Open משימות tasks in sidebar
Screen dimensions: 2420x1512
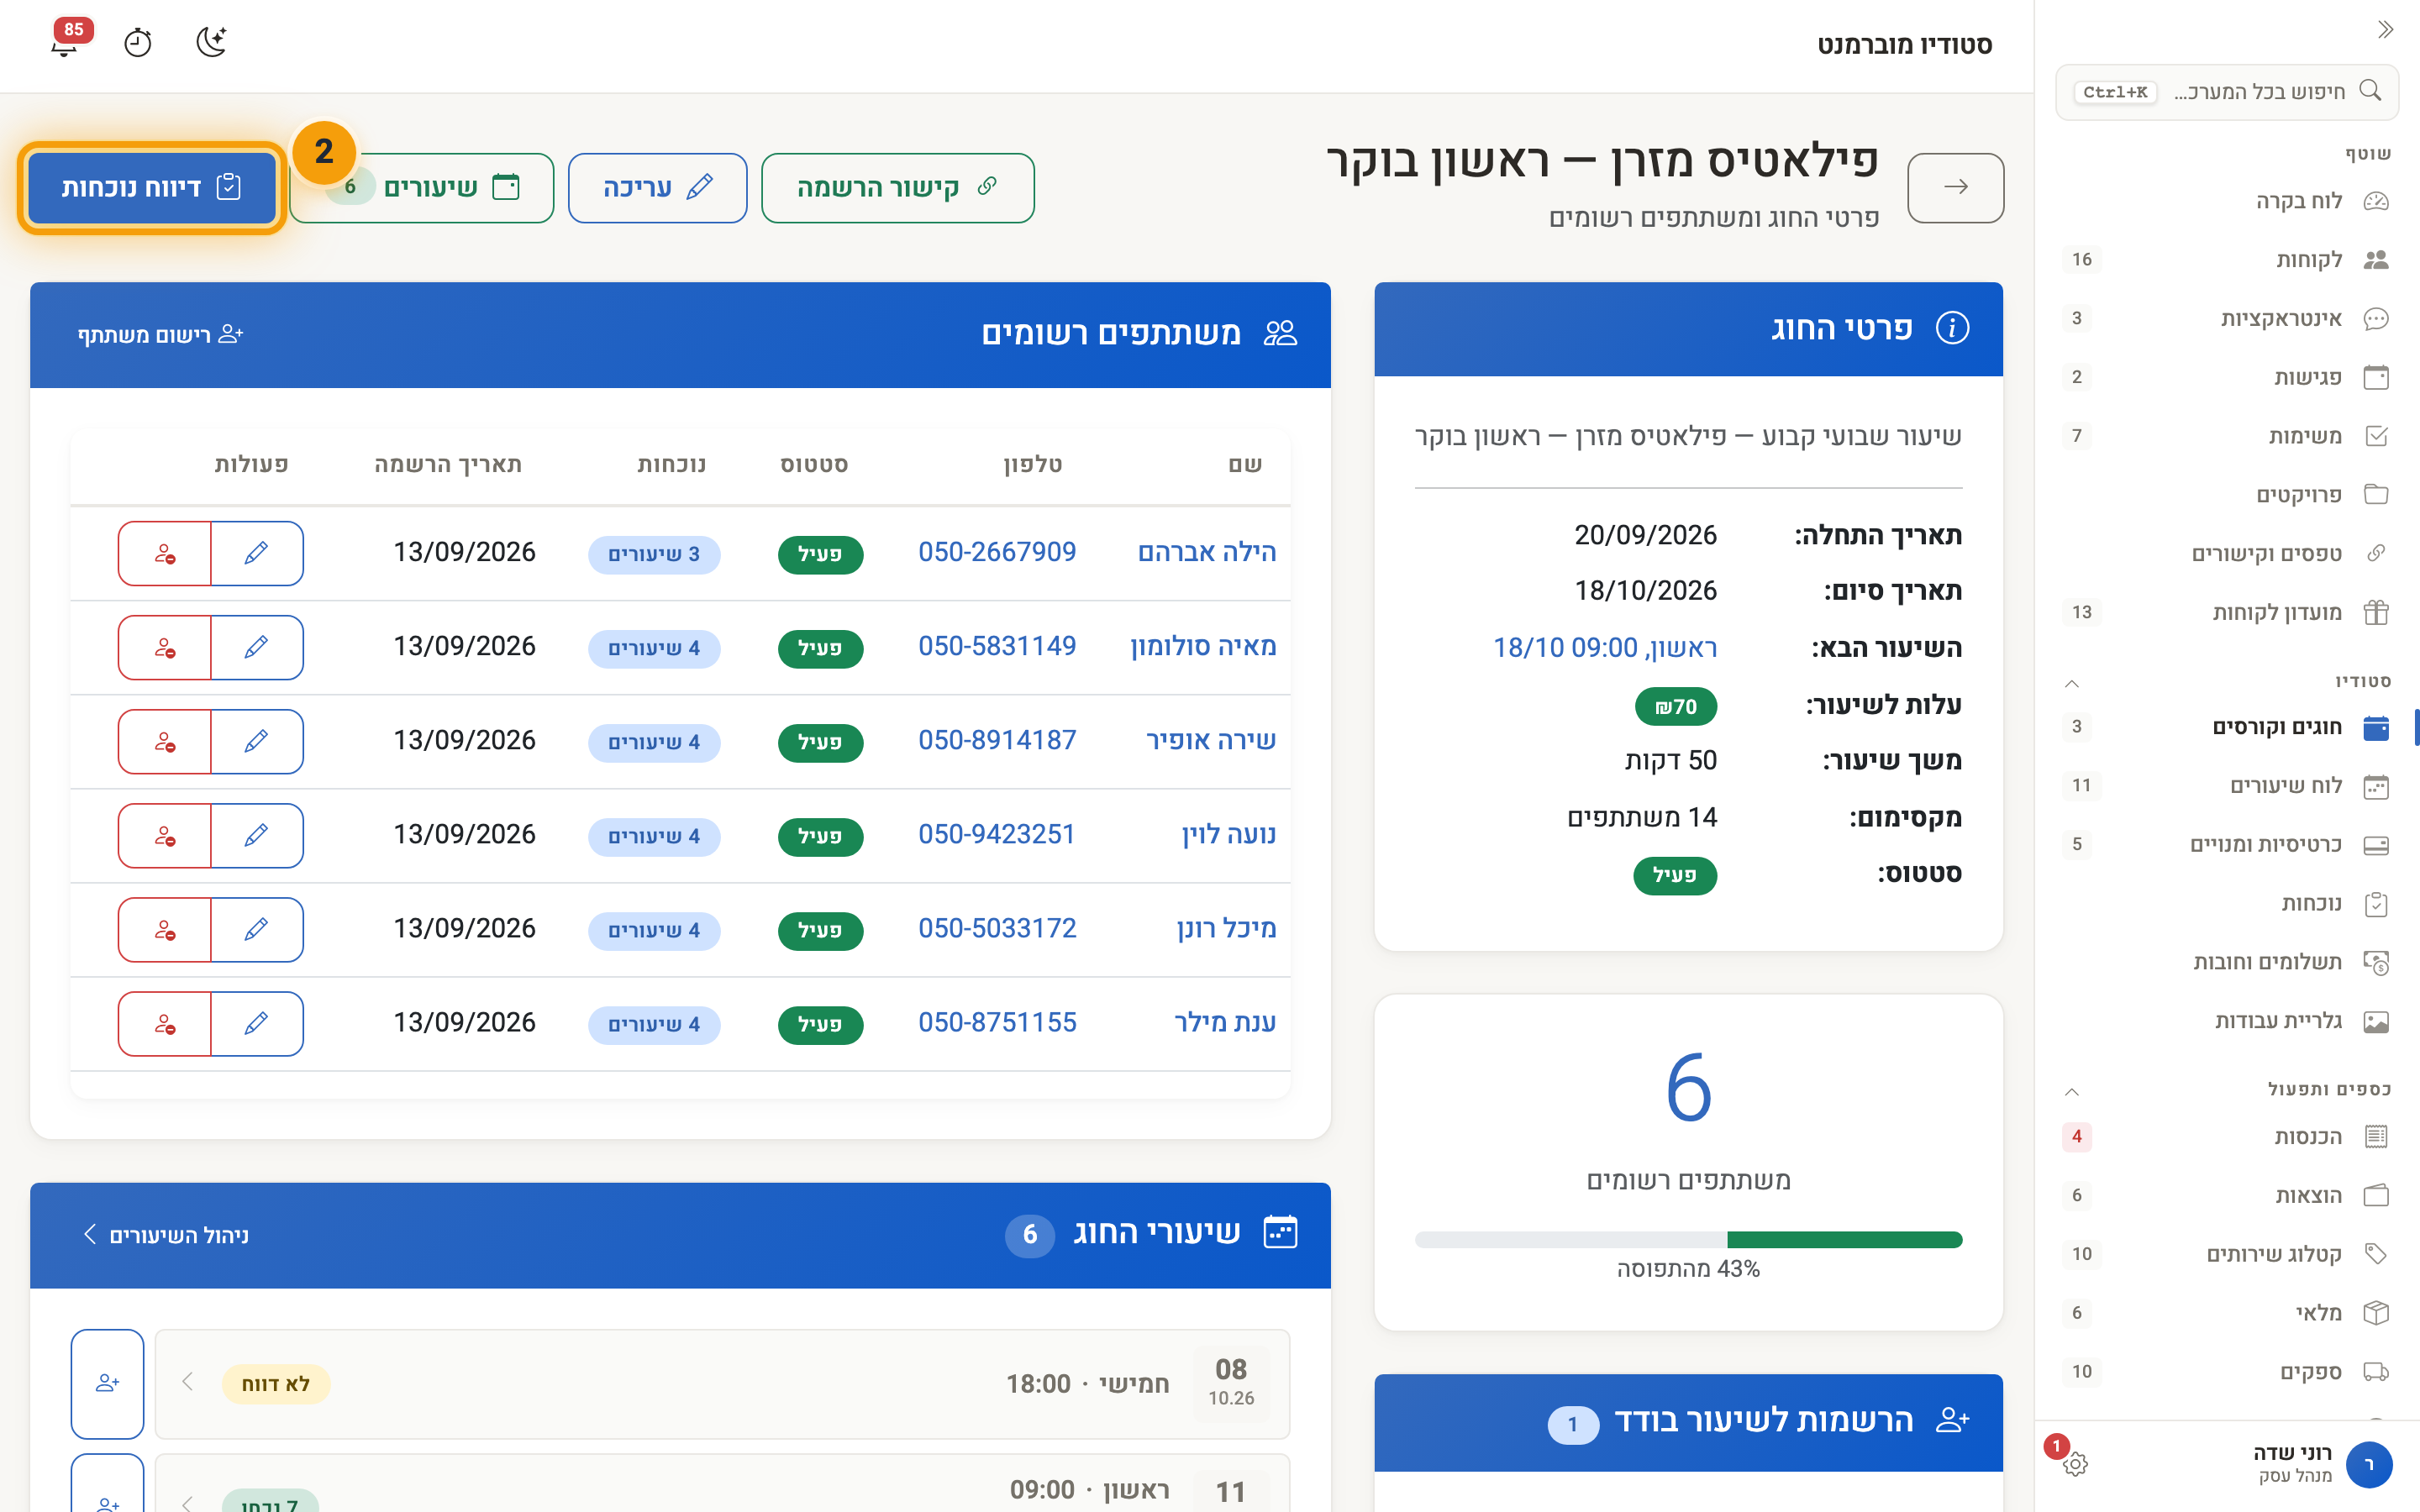click(x=2227, y=436)
